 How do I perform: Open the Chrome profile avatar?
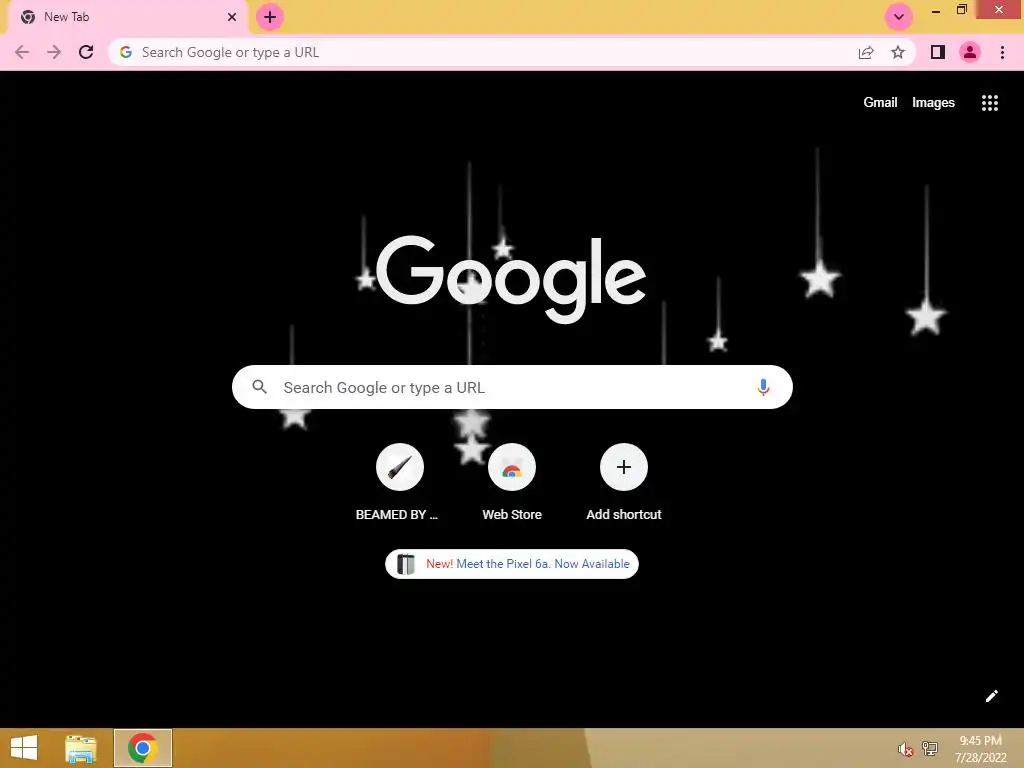(x=970, y=52)
